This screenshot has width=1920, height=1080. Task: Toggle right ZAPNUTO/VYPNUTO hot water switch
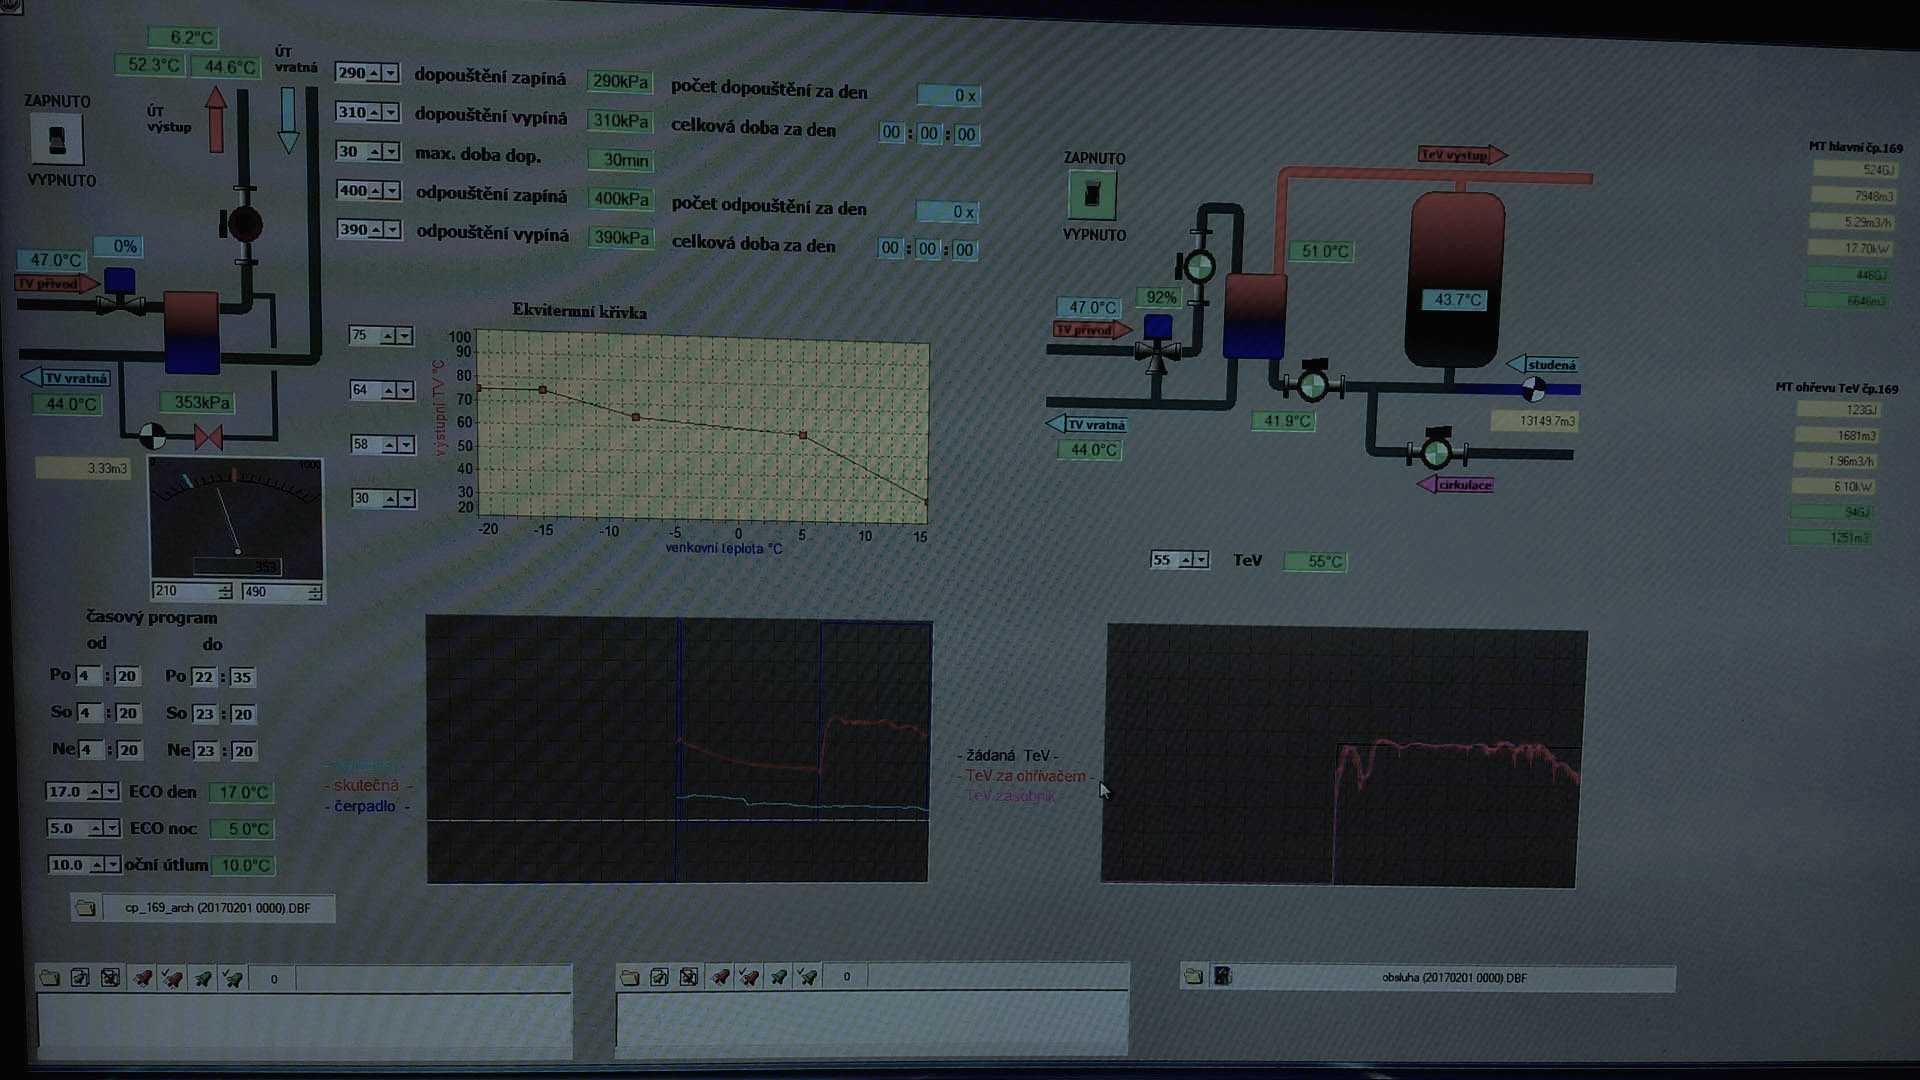1092,195
